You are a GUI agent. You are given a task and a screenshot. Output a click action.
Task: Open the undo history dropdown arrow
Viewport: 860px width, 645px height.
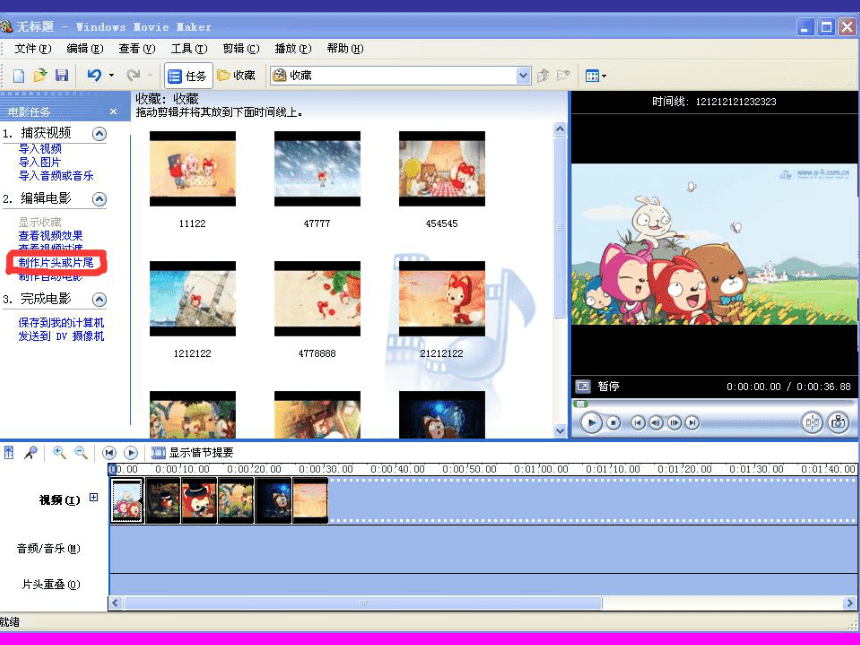(x=111, y=76)
